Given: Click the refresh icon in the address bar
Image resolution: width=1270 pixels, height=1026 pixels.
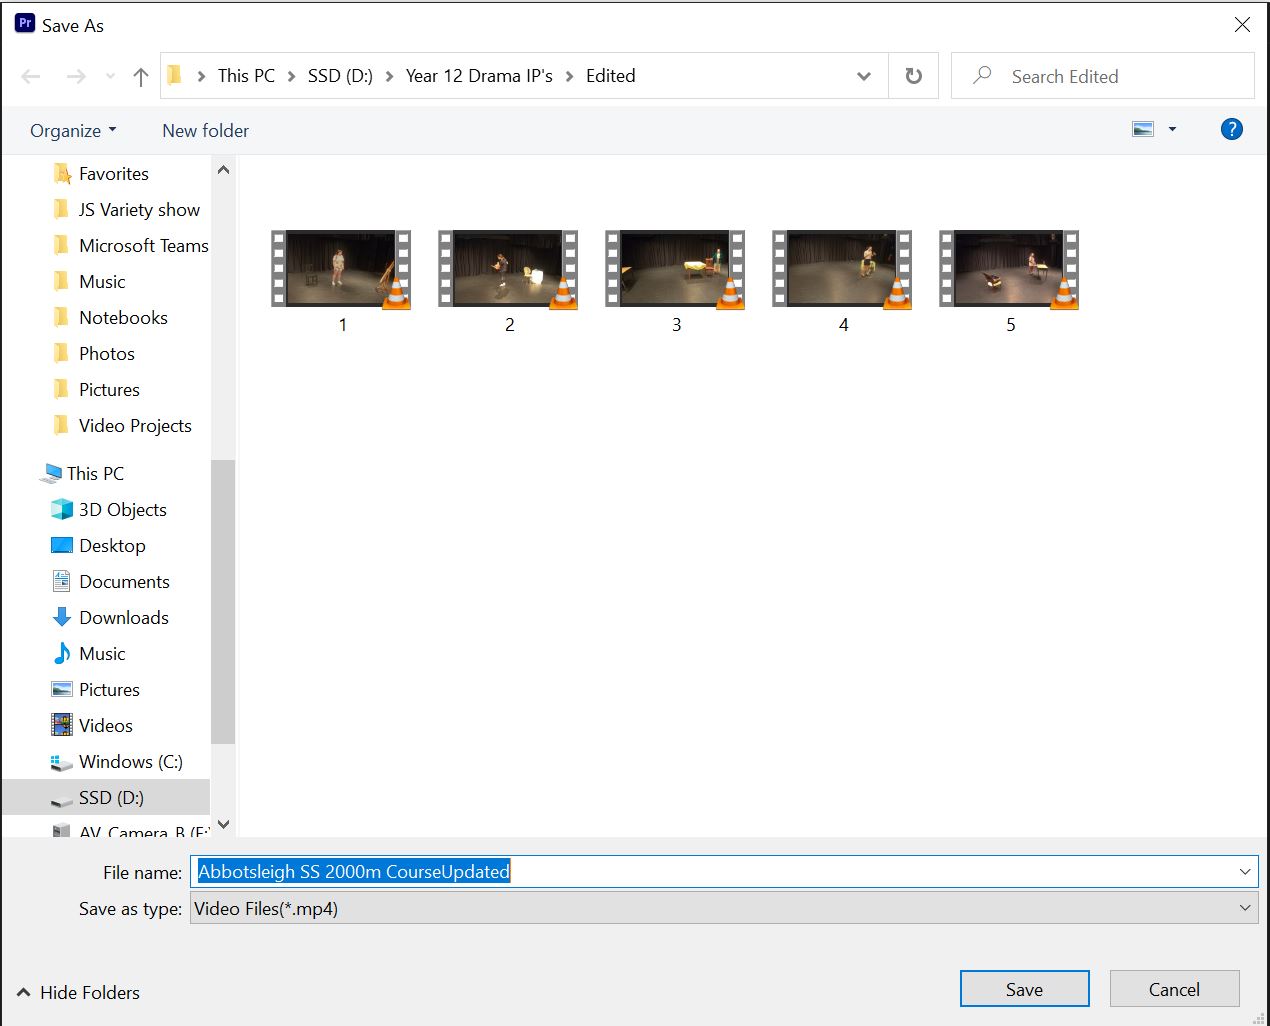Looking at the screenshot, I should point(913,75).
